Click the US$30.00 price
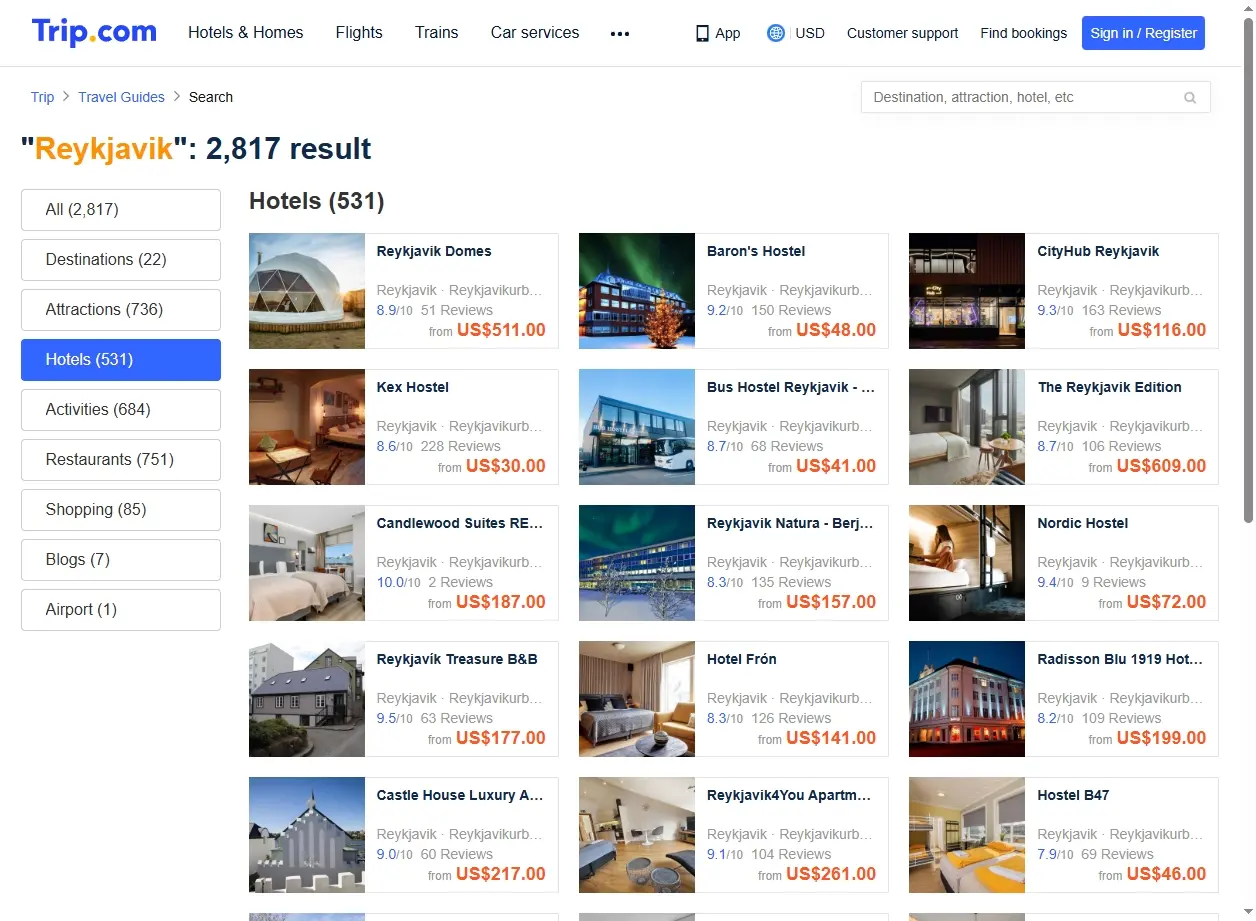This screenshot has width=1256, height=921. (506, 466)
